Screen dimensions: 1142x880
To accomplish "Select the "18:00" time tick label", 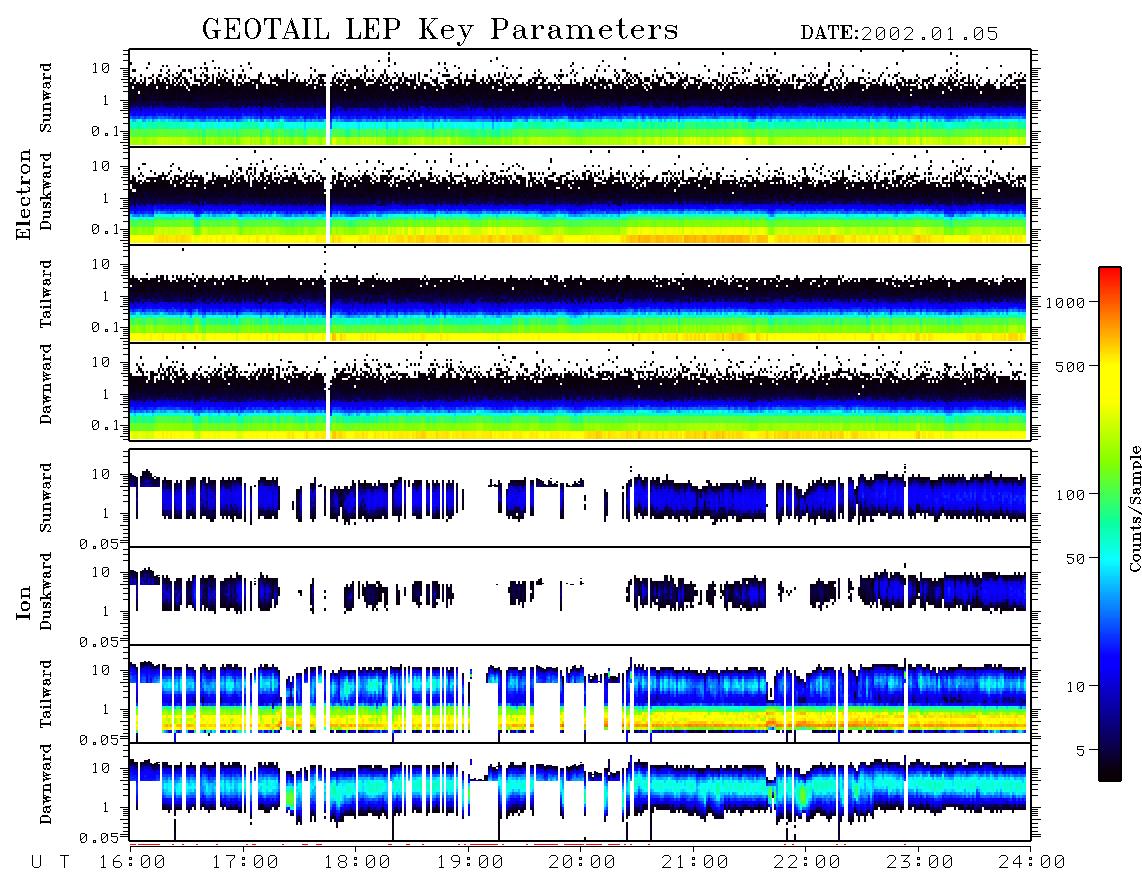I will 358,863.
